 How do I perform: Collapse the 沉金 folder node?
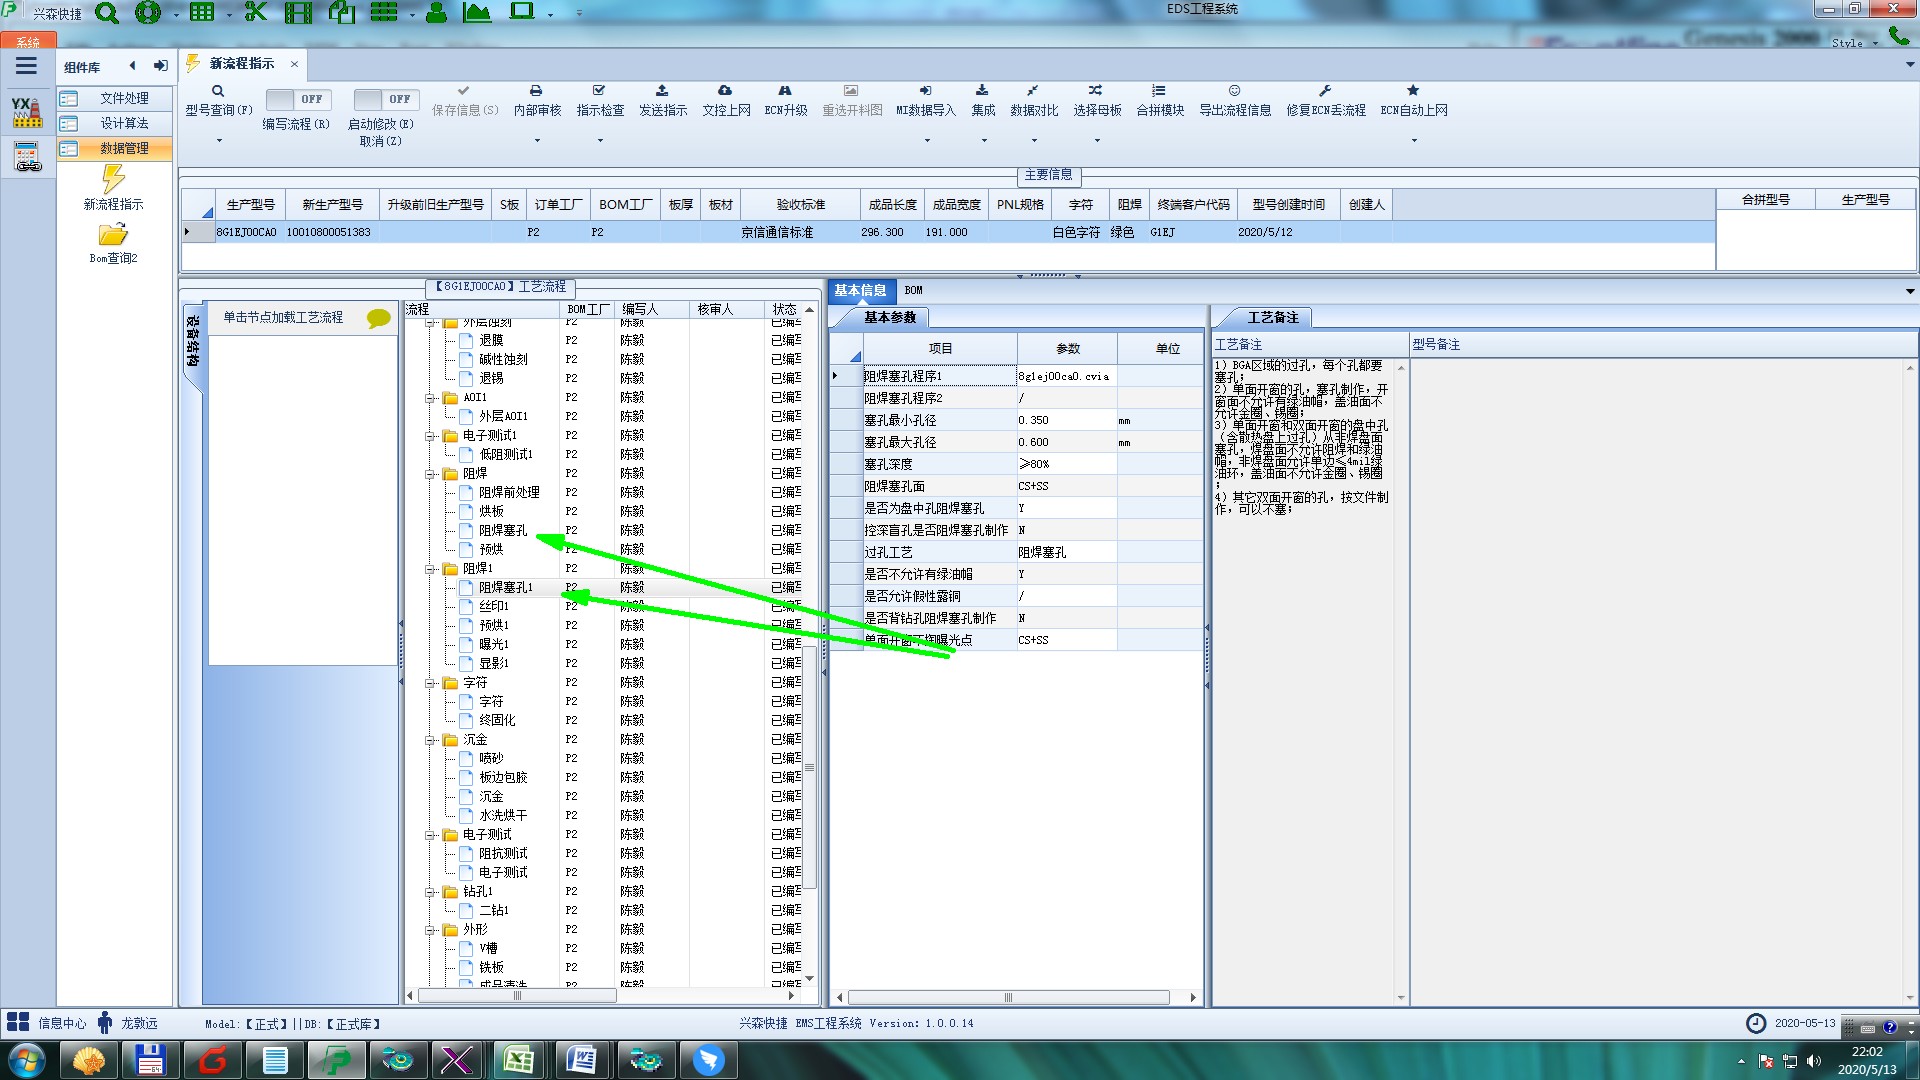pyautogui.click(x=431, y=740)
